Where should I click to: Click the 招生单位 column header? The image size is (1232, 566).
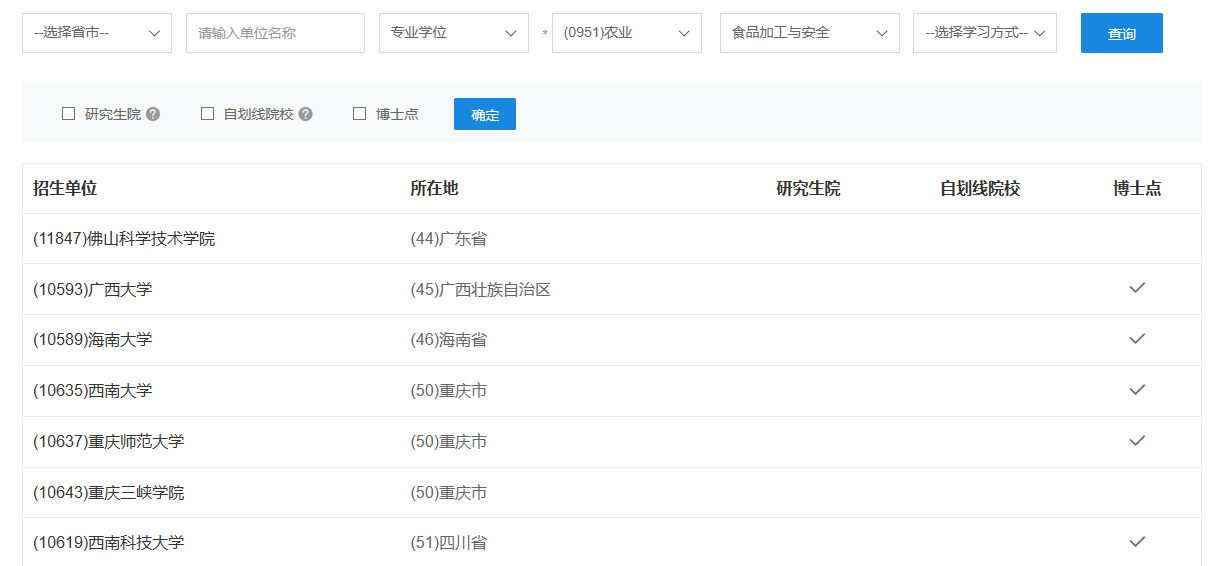(x=65, y=188)
